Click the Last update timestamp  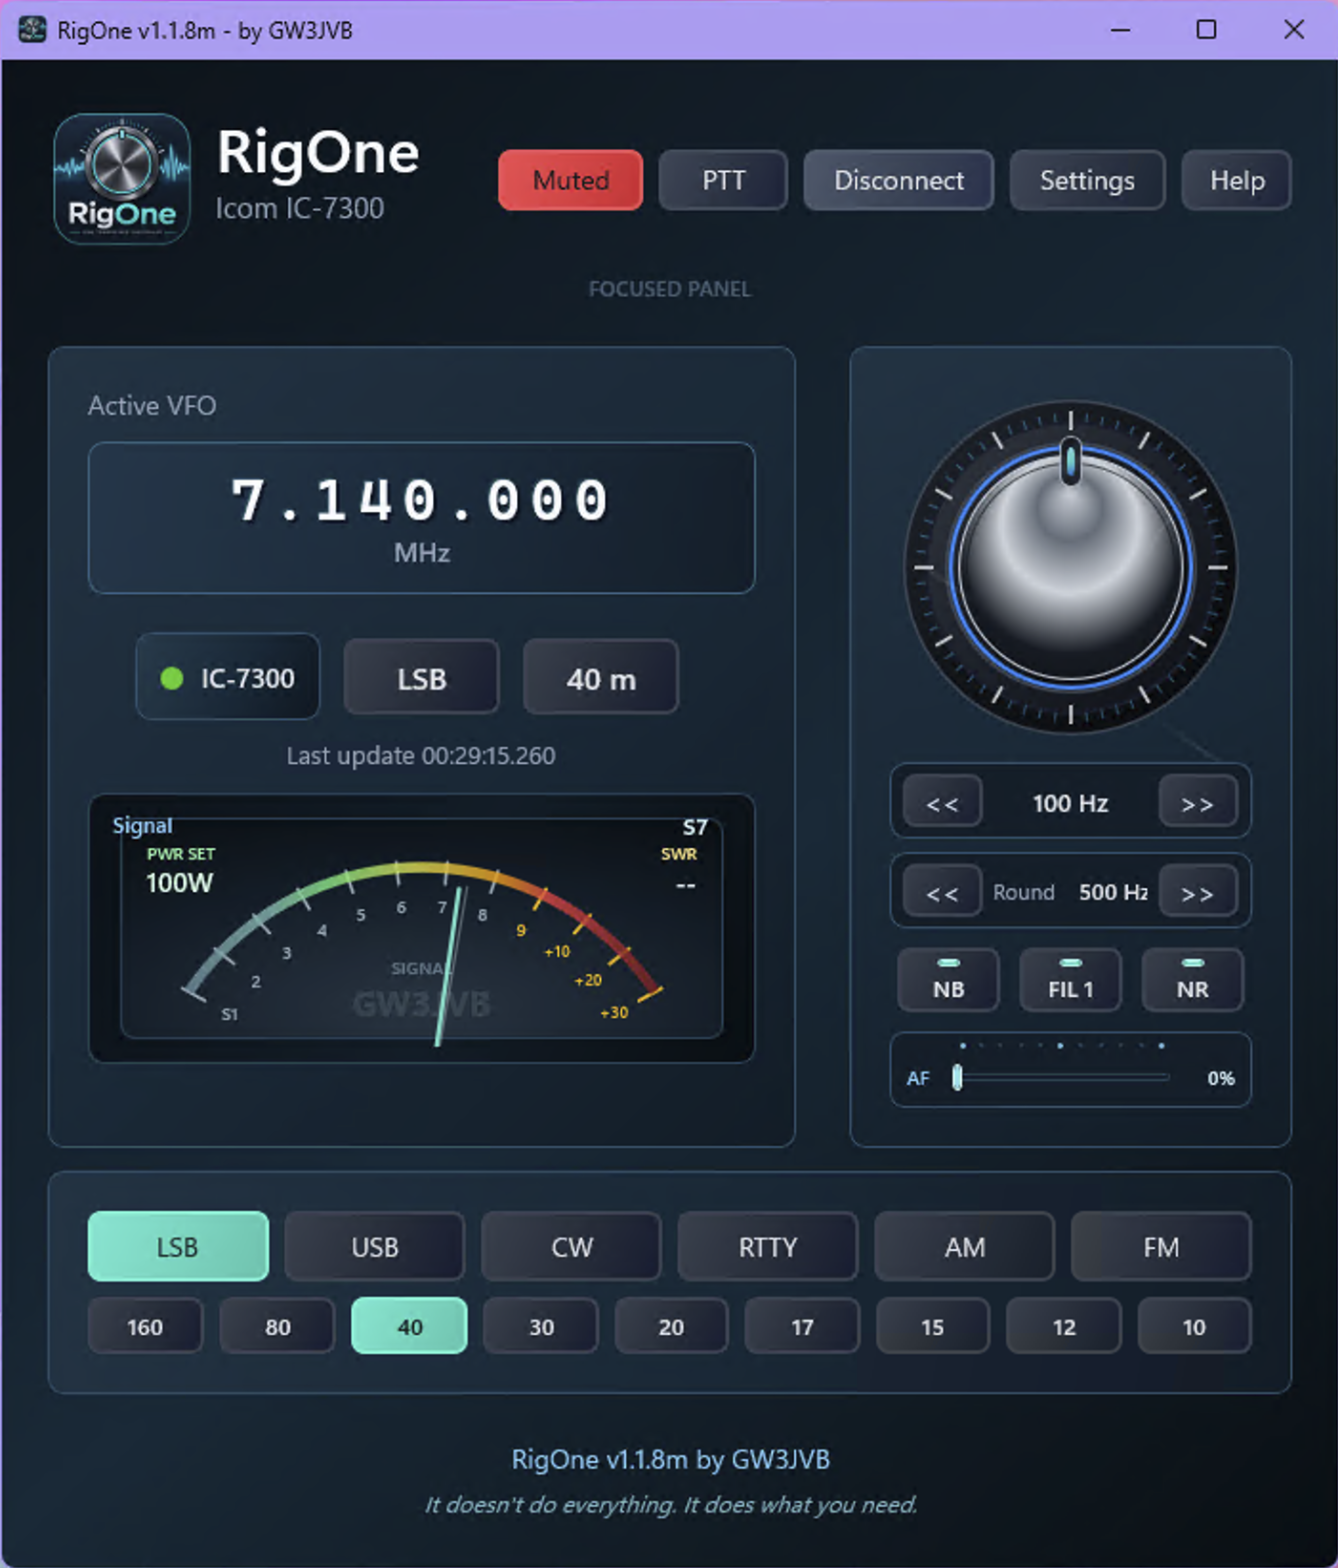(x=421, y=756)
